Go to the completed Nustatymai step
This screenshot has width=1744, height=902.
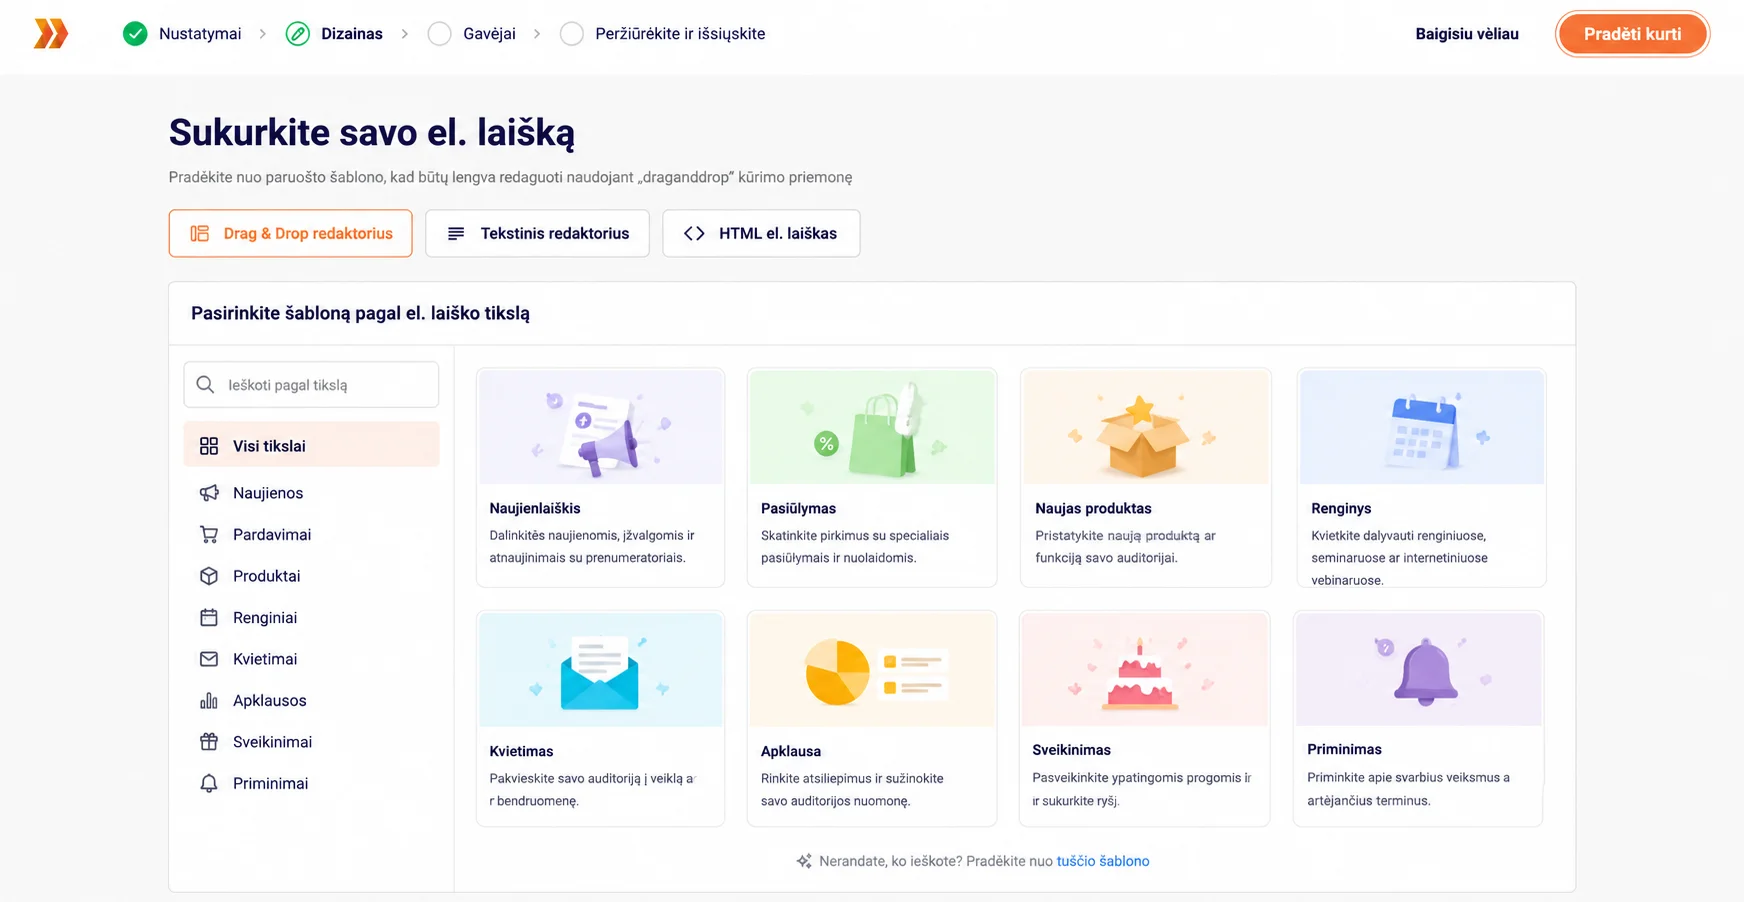[x=182, y=34]
